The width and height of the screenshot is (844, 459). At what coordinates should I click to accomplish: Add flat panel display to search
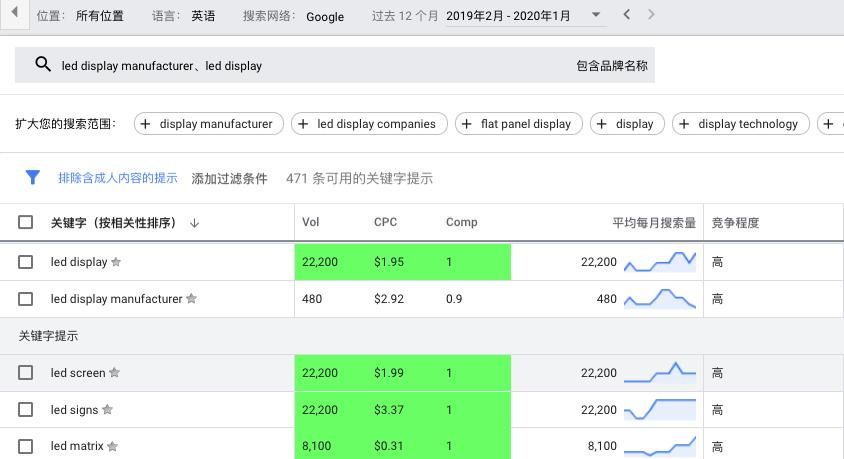[519, 124]
